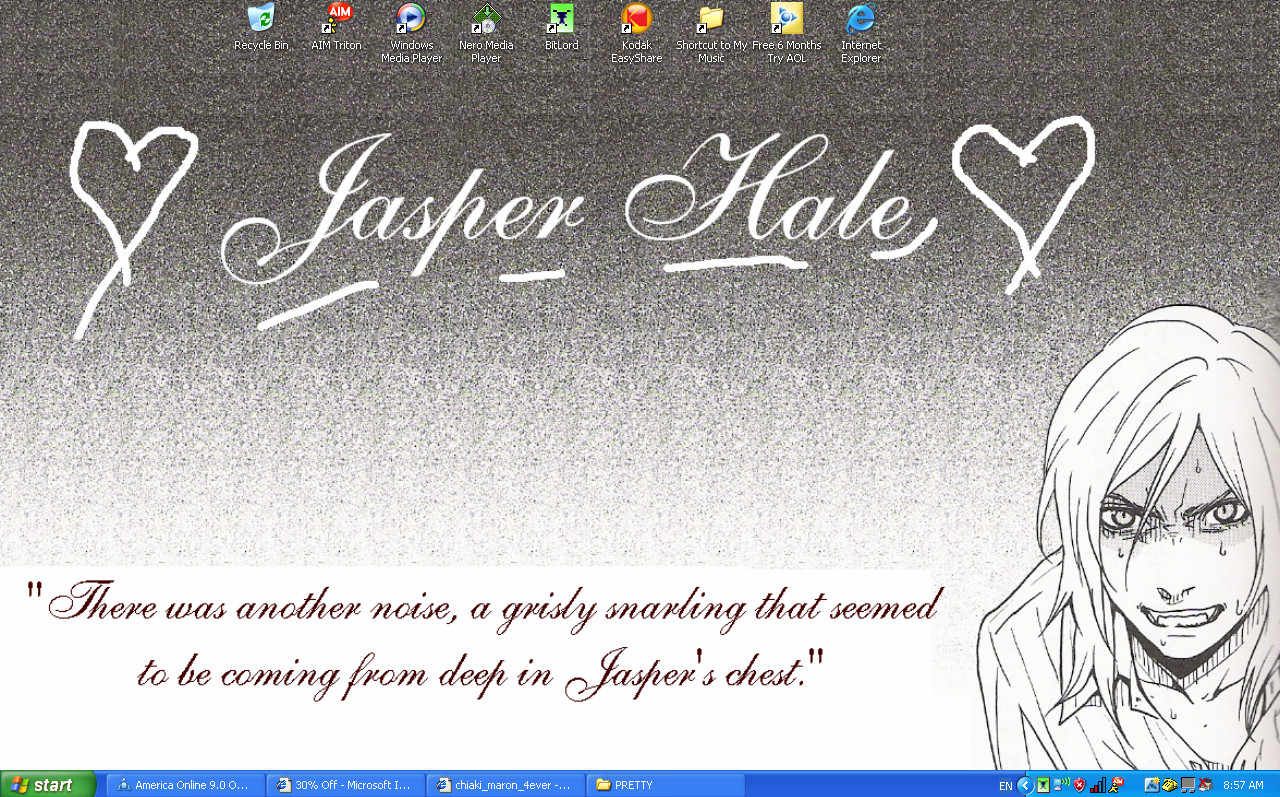
Task: Launch the Nero Media Player shortcut
Action: click(x=486, y=19)
